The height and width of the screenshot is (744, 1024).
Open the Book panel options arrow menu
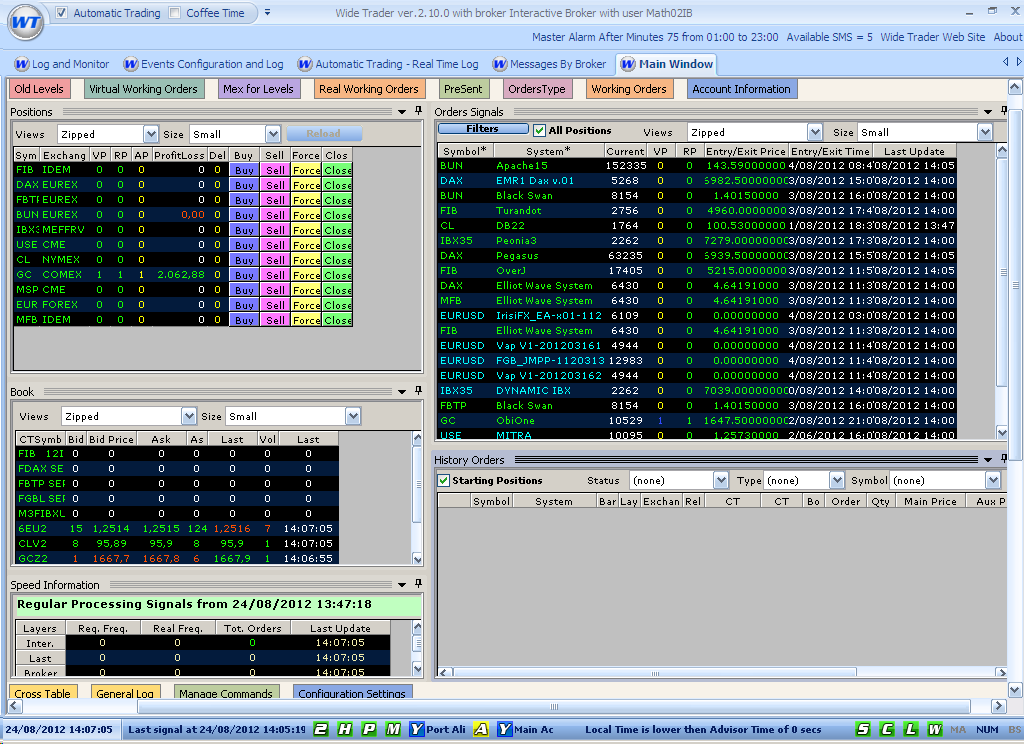pos(402,391)
